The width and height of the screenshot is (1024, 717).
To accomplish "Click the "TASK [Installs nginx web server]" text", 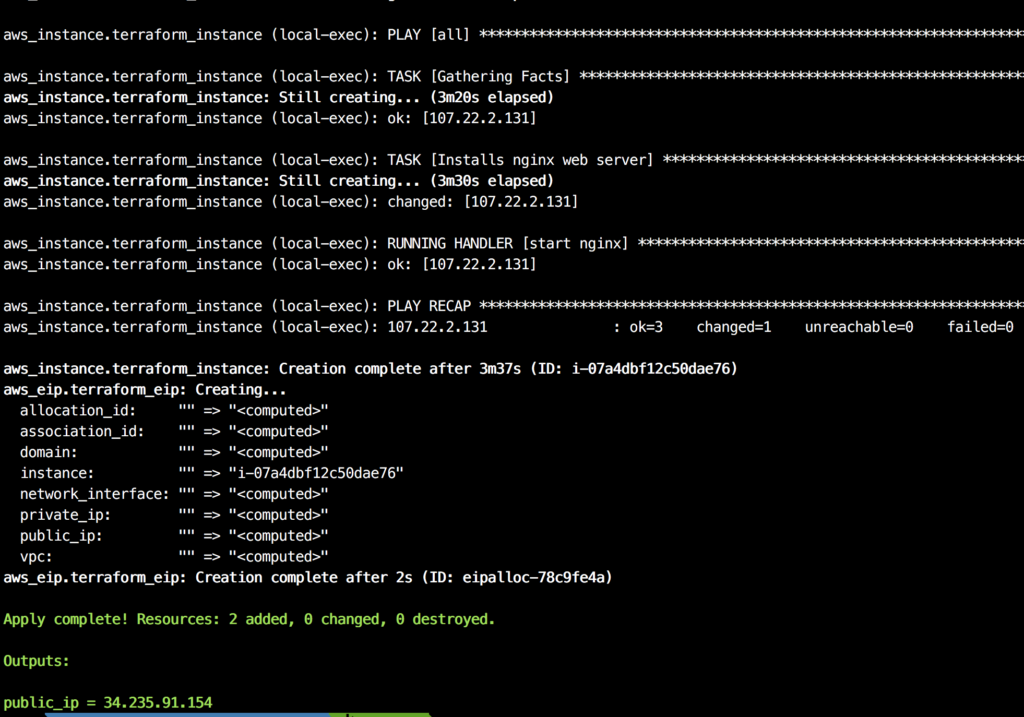I will click(x=520, y=160).
